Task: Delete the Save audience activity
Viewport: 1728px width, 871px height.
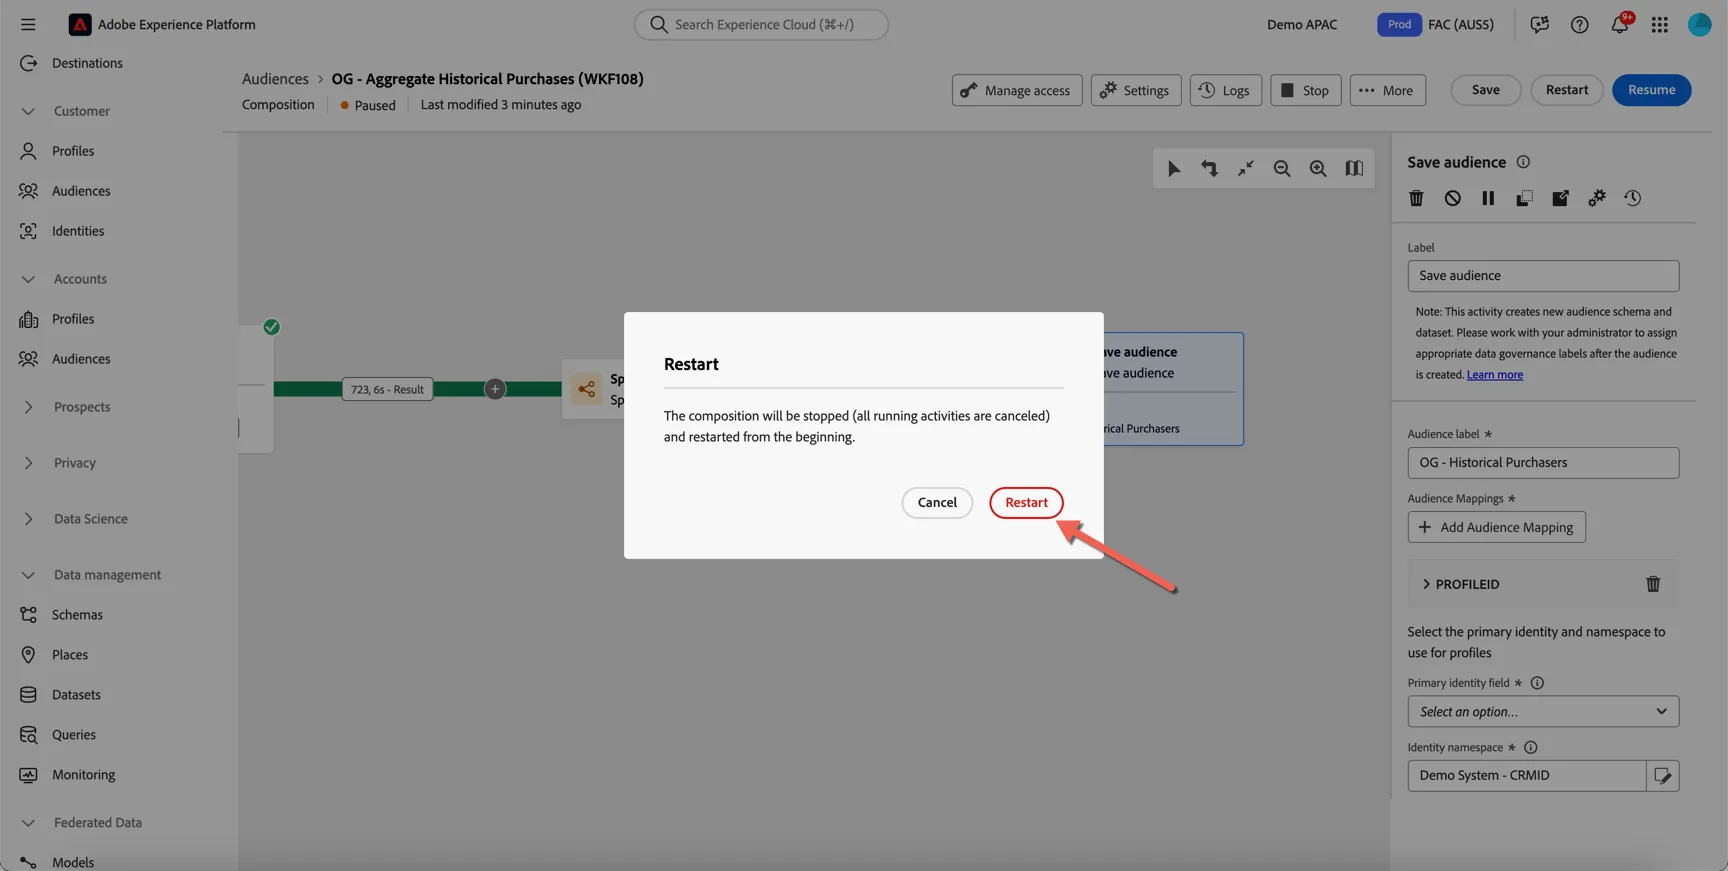Action: pos(1416,198)
